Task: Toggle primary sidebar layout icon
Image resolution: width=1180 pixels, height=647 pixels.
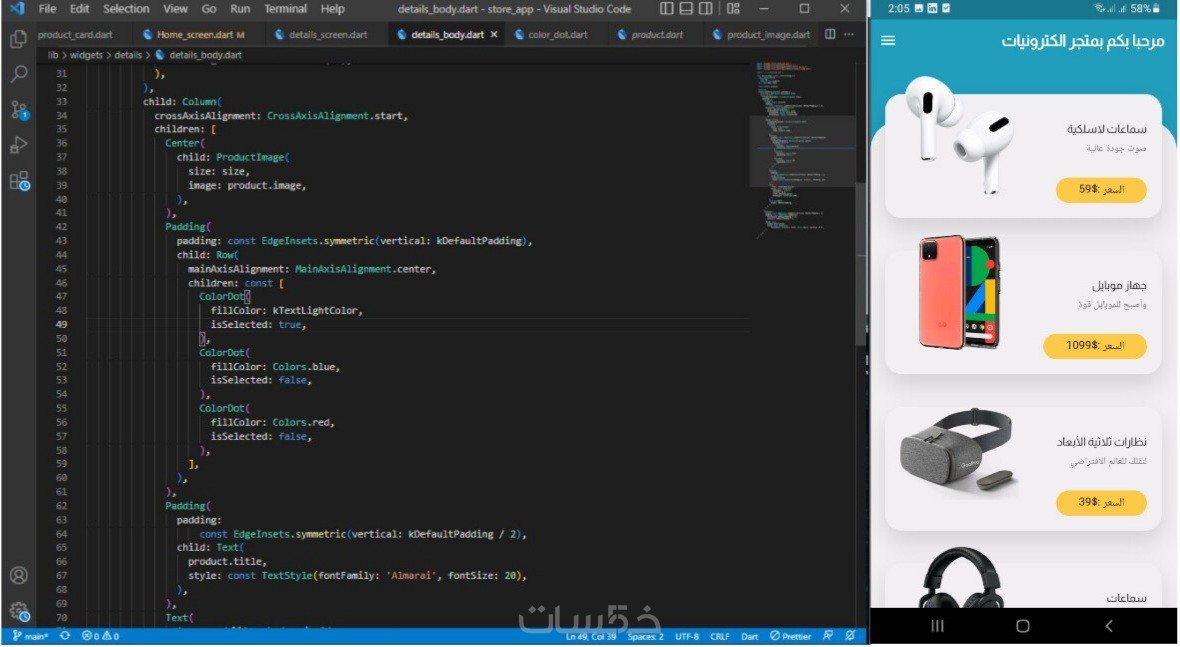Action: click(x=667, y=9)
